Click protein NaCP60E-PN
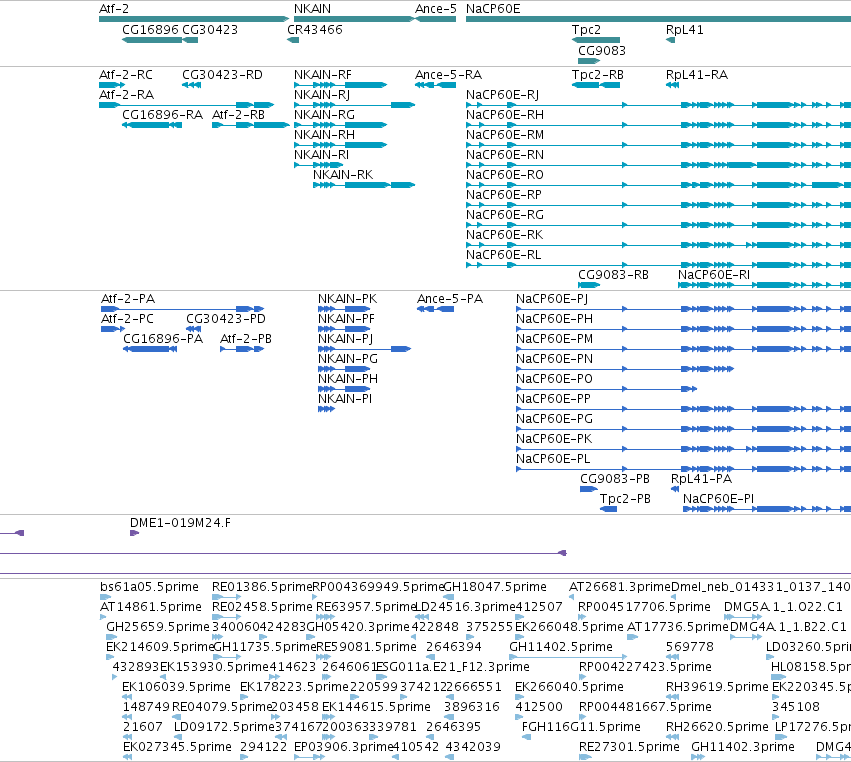 [x=554, y=359]
